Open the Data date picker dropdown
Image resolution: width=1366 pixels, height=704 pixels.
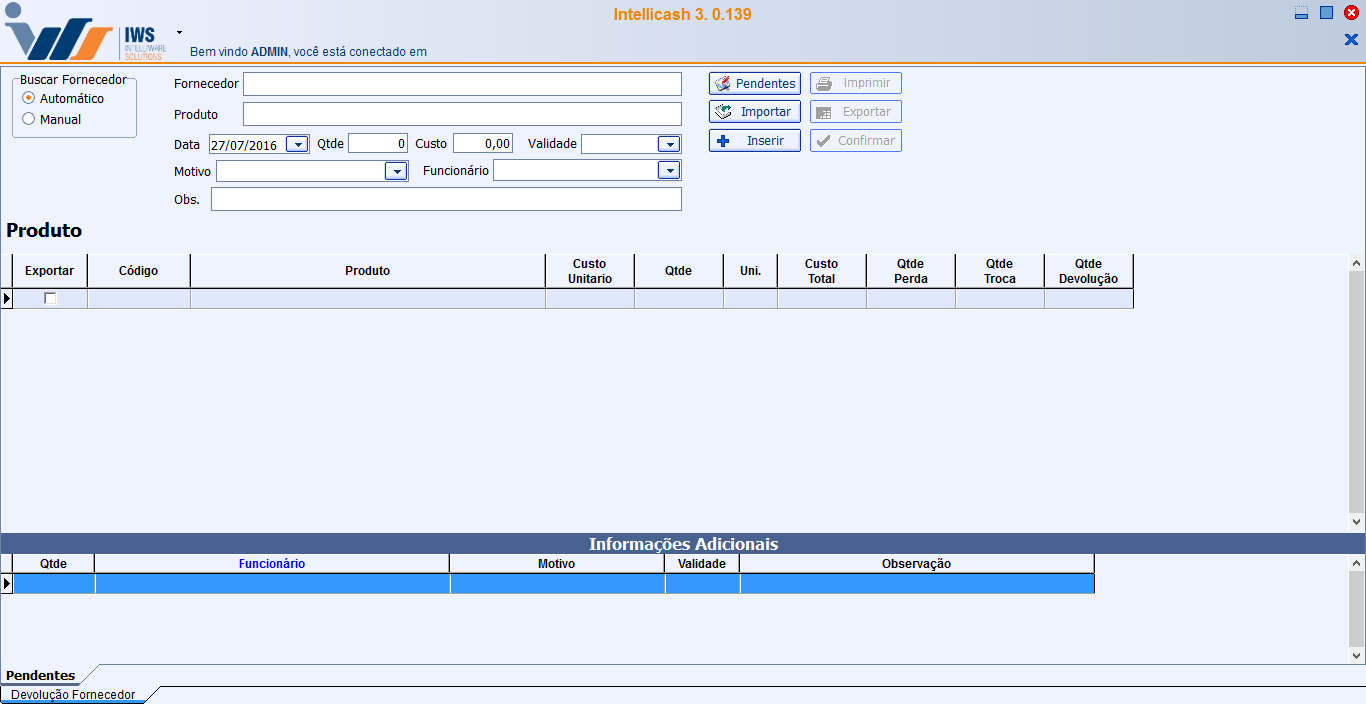(297, 144)
